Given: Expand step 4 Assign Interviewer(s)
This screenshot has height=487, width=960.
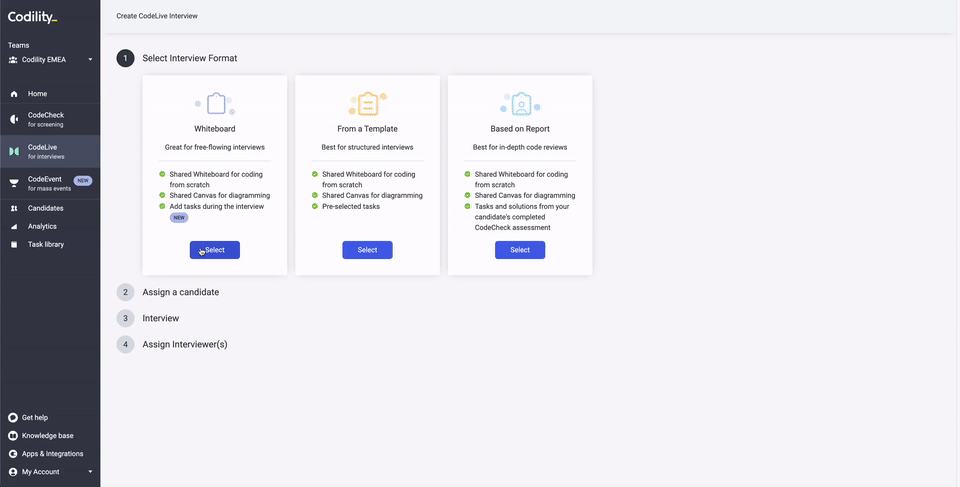Looking at the screenshot, I should [185, 344].
